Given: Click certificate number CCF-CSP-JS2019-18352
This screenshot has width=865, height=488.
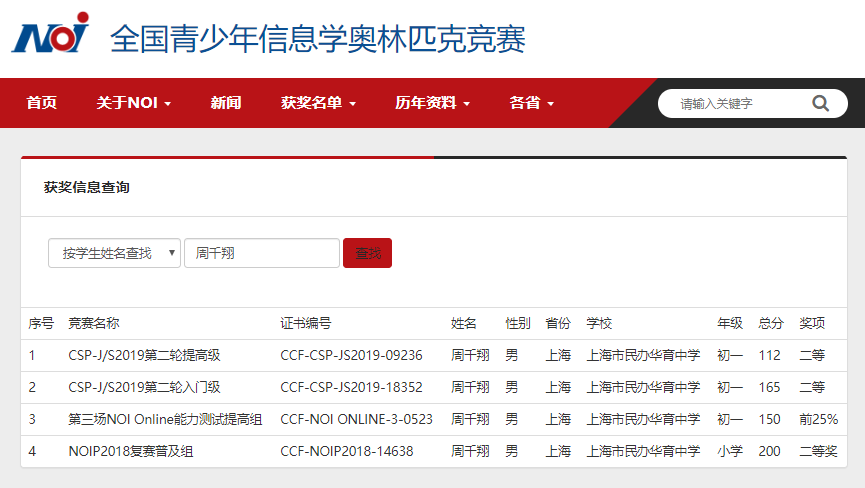Looking at the screenshot, I should point(351,387).
